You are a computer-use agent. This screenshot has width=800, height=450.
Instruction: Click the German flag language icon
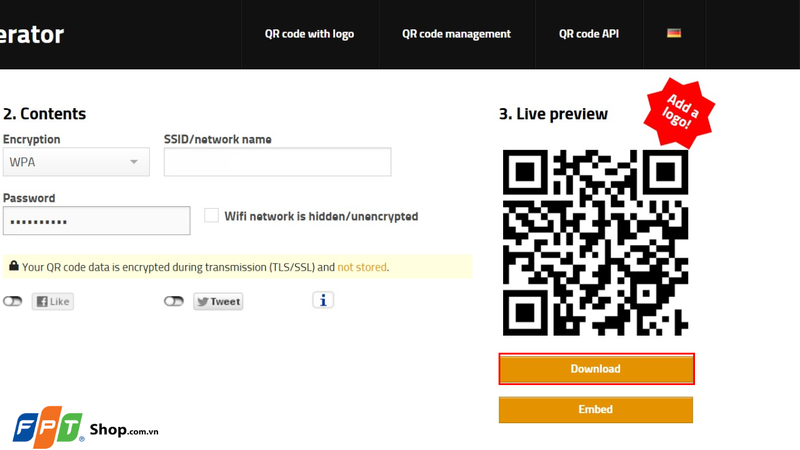click(x=673, y=33)
